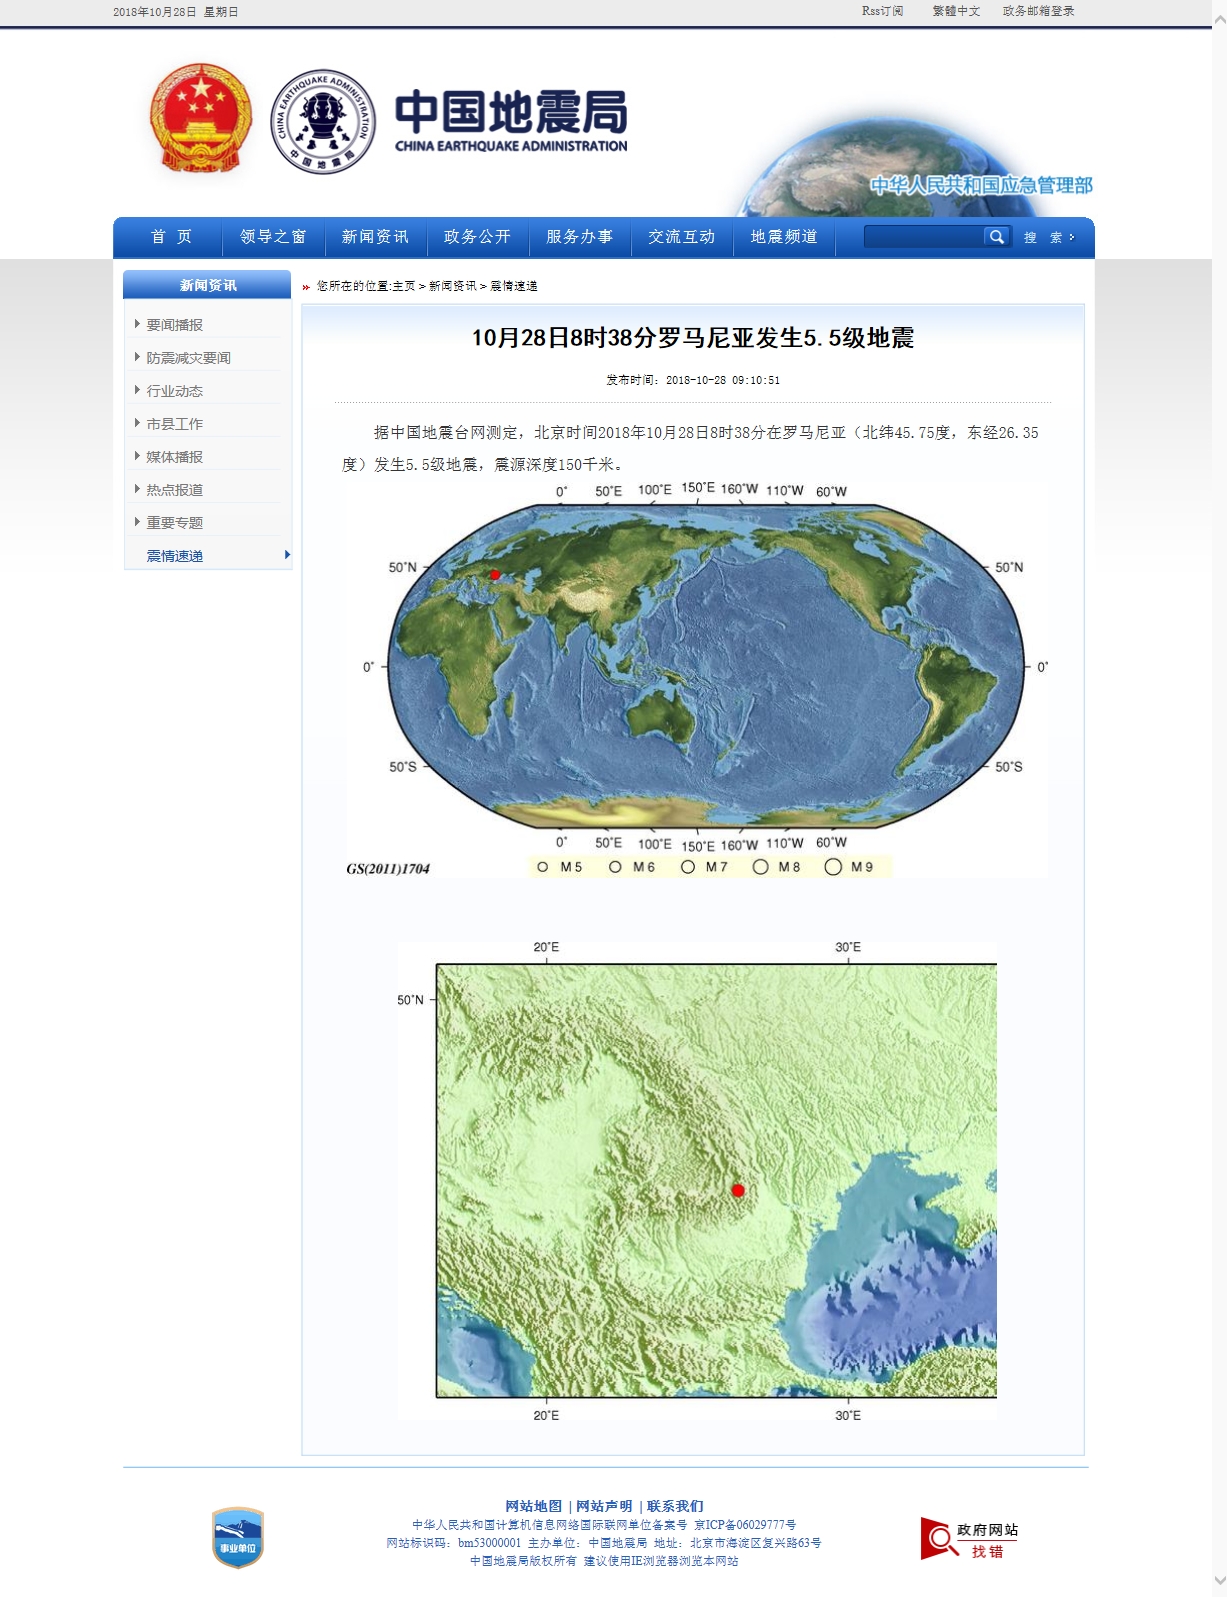Click the arrow beside 重要专题

pyautogui.click(x=137, y=522)
